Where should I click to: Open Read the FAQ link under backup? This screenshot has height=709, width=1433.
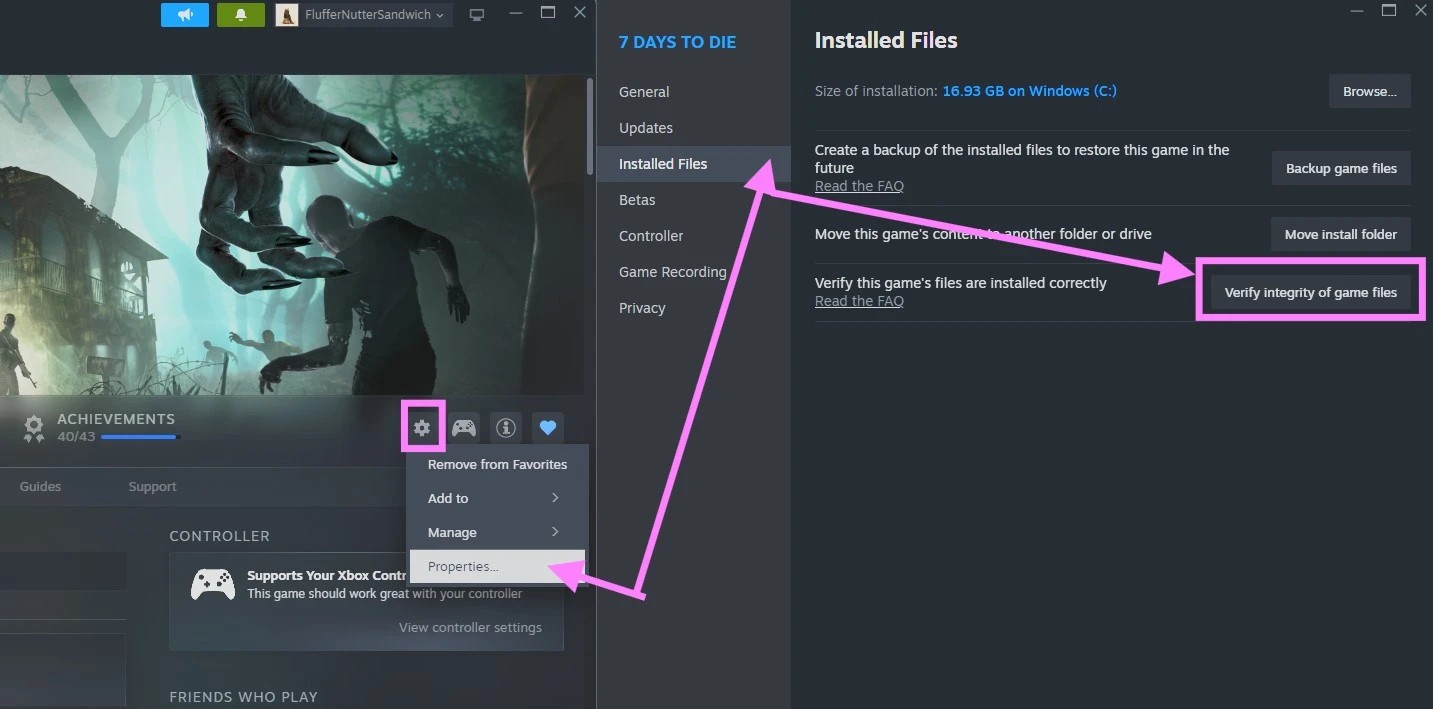[859, 186]
